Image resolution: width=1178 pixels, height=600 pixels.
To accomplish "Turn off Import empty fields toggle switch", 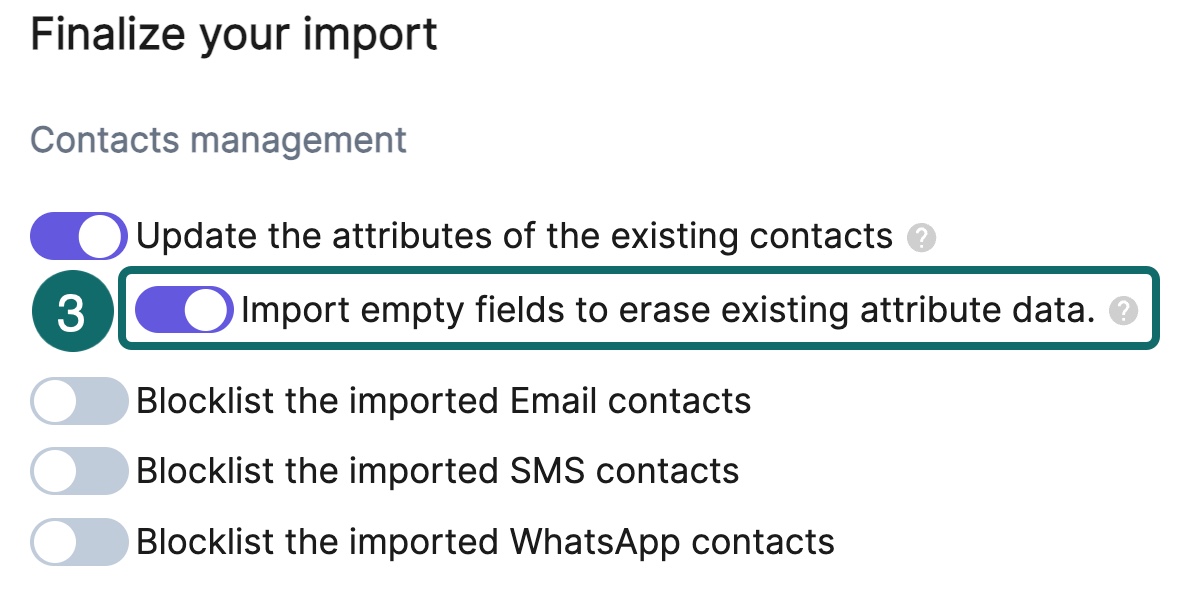I will point(184,311).
